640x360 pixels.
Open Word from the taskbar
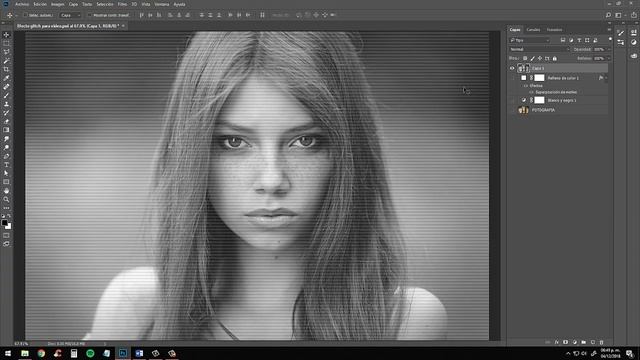click(139, 353)
